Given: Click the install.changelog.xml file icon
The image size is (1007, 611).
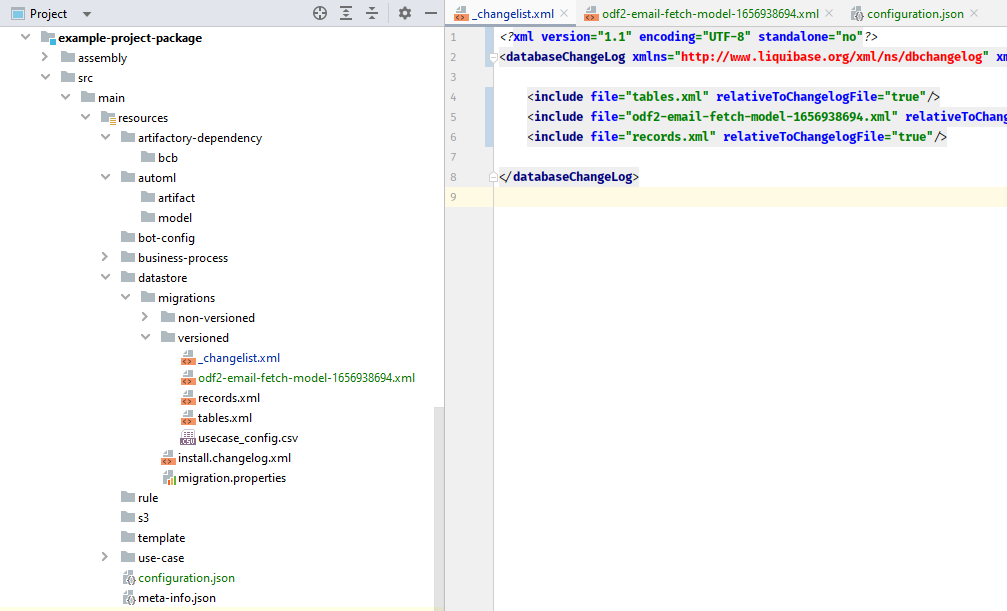Looking at the screenshot, I should [x=168, y=457].
